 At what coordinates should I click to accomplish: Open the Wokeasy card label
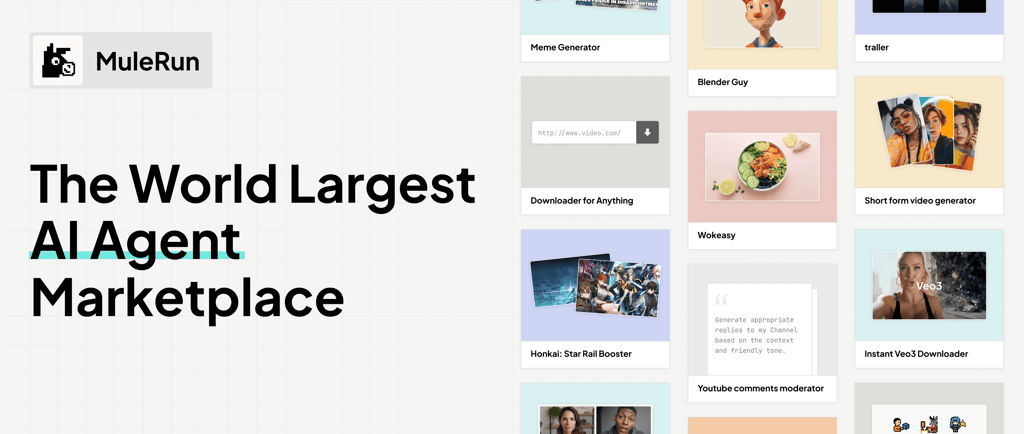coord(716,236)
